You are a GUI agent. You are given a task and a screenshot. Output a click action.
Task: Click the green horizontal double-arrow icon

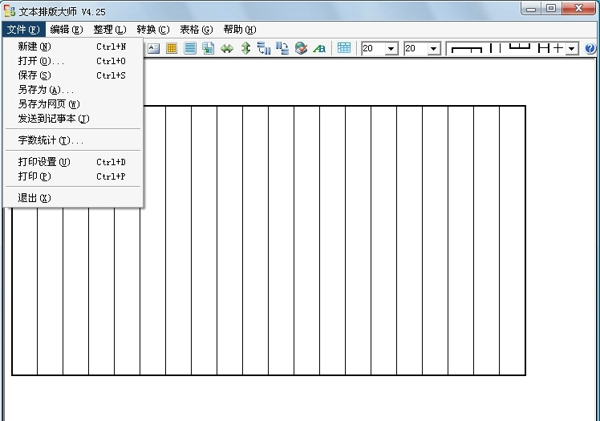(227, 48)
